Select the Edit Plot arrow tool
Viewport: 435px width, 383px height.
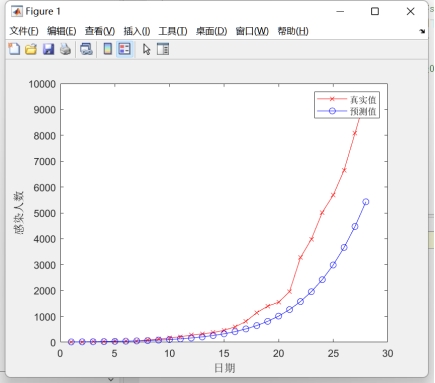click(146, 49)
